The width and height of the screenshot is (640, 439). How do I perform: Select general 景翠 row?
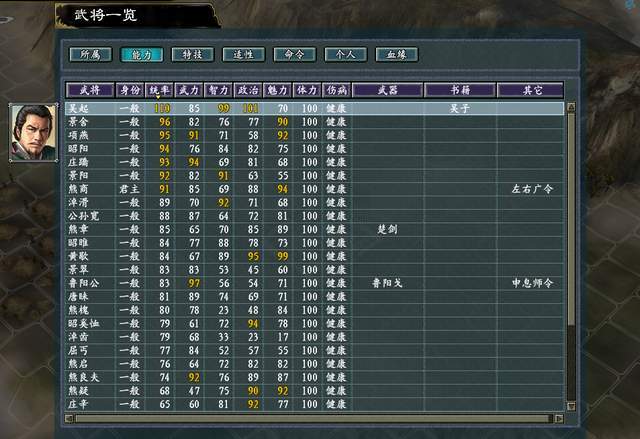tap(314, 270)
